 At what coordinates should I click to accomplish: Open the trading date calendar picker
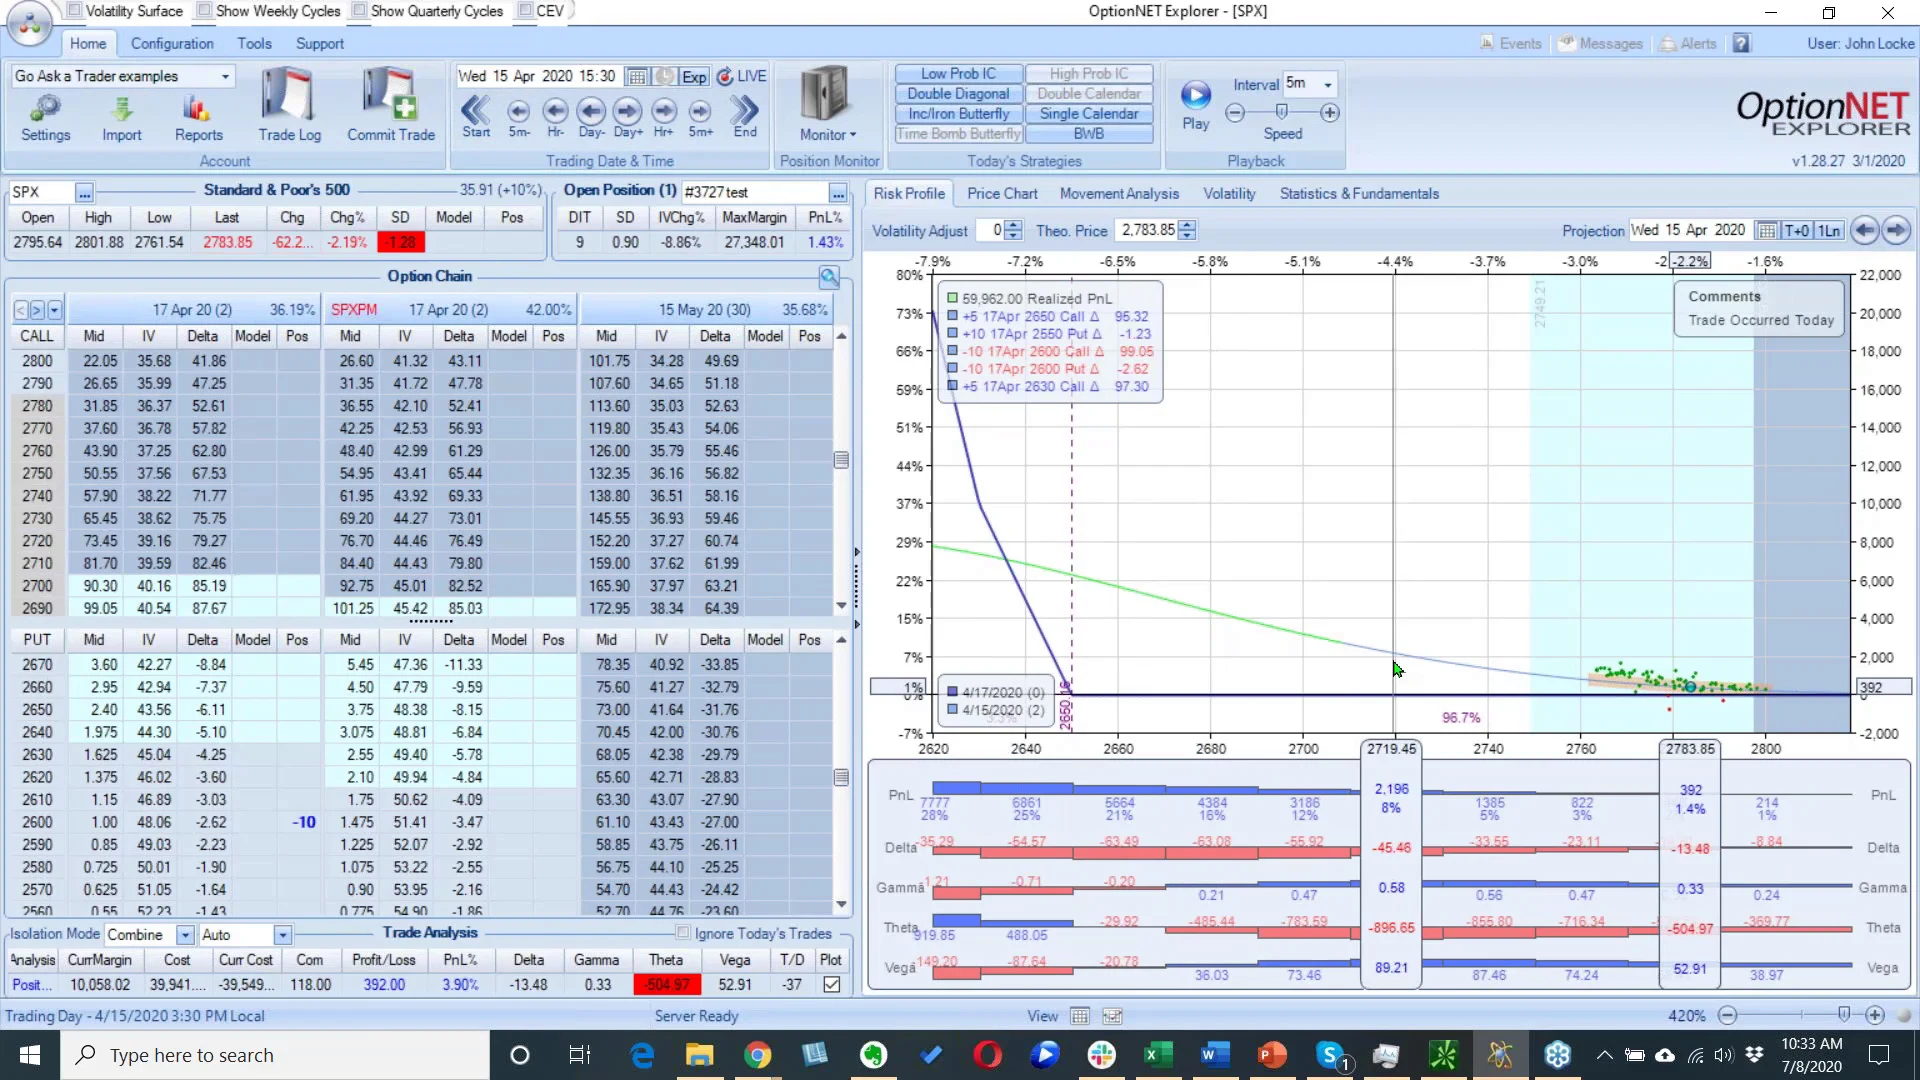tap(636, 77)
